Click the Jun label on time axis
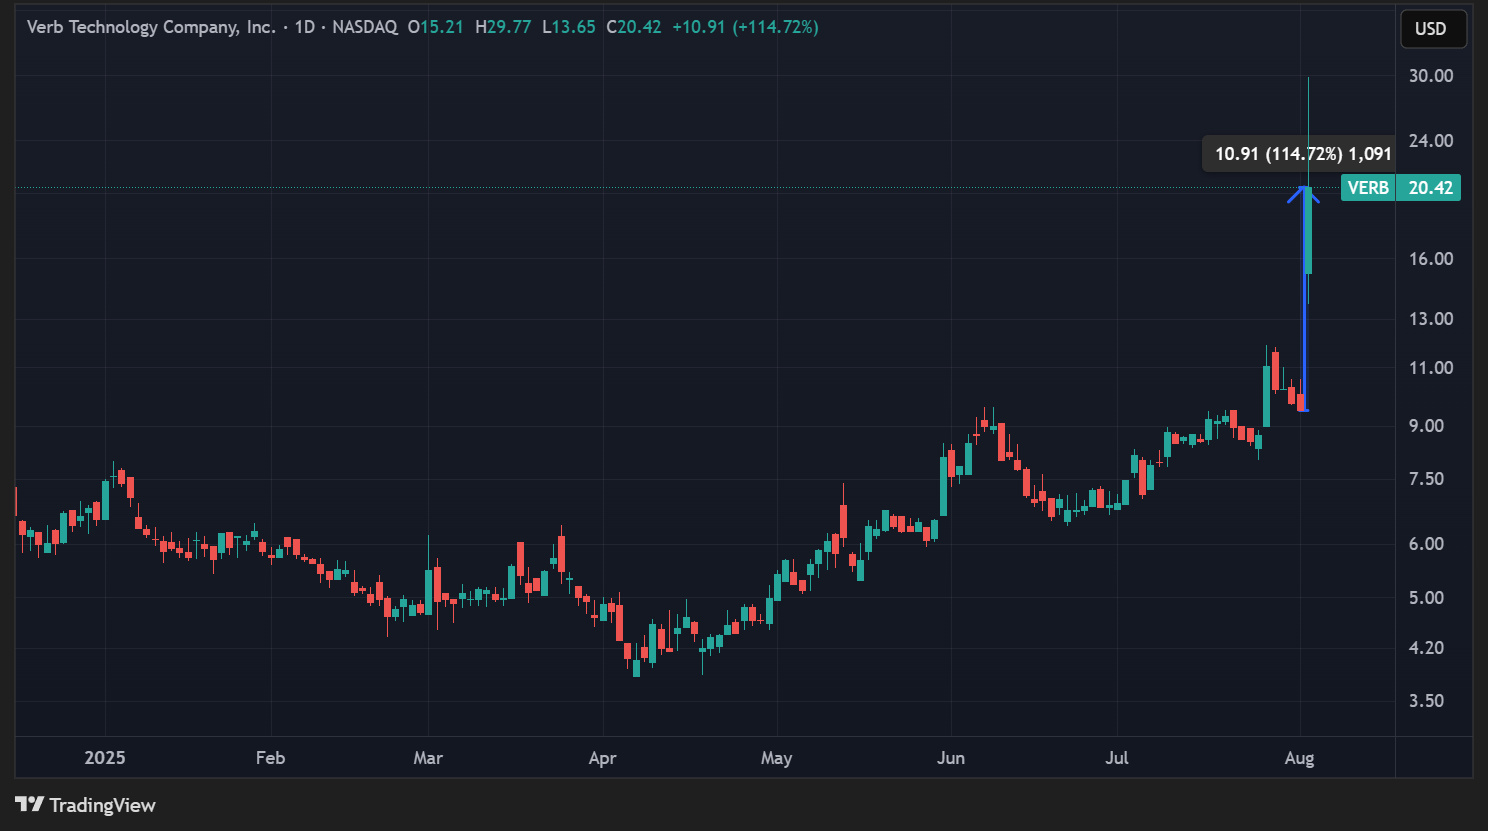1488x831 pixels. (x=951, y=758)
